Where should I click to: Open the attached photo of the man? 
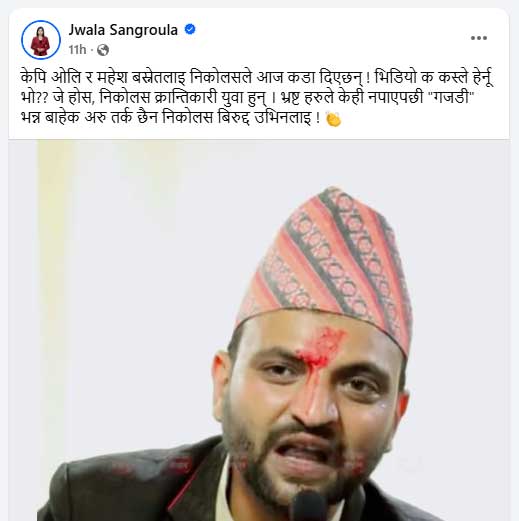pyautogui.click(x=259, y=330)
